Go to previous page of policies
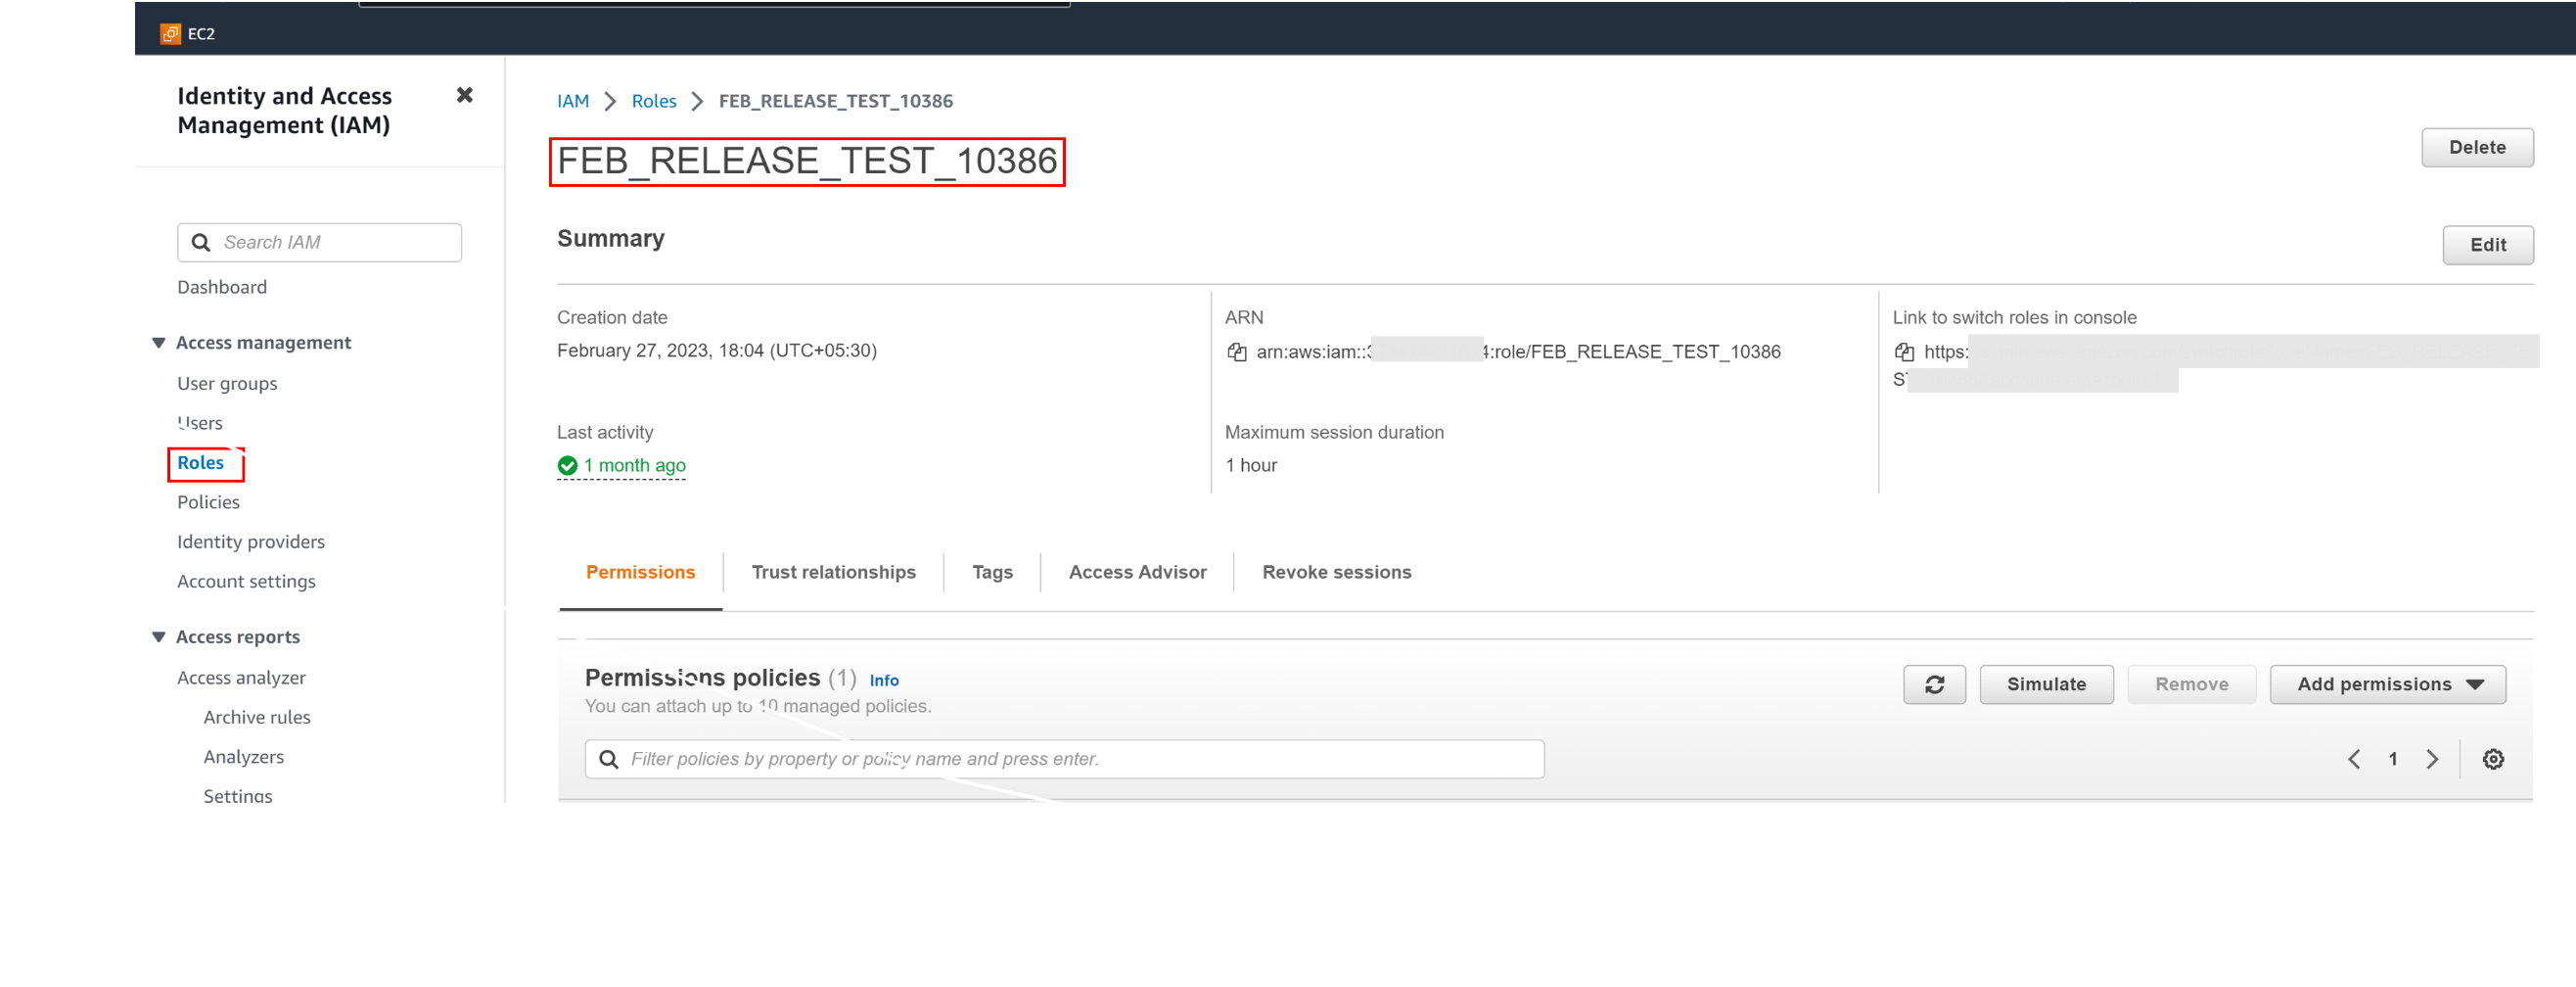The height and width of the screenshot is (987, 2576). 2354,759
